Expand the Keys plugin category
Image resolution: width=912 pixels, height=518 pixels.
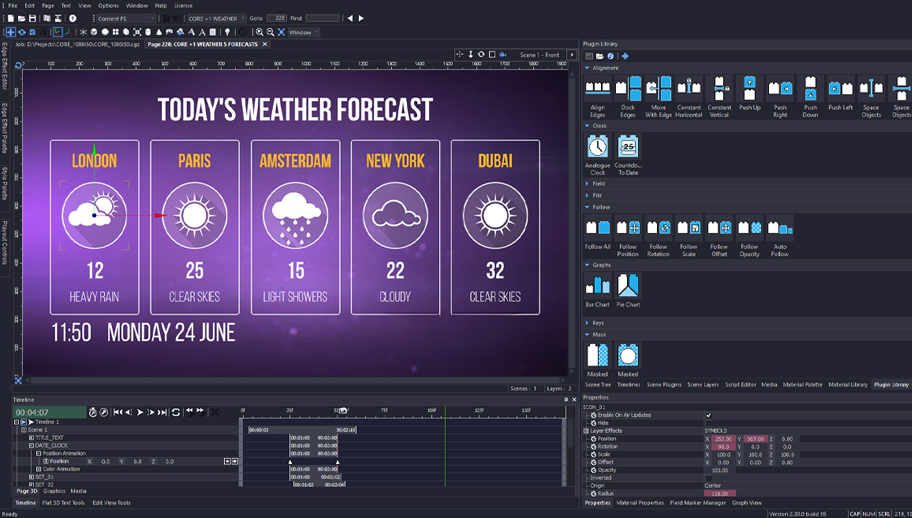point(588,323)
